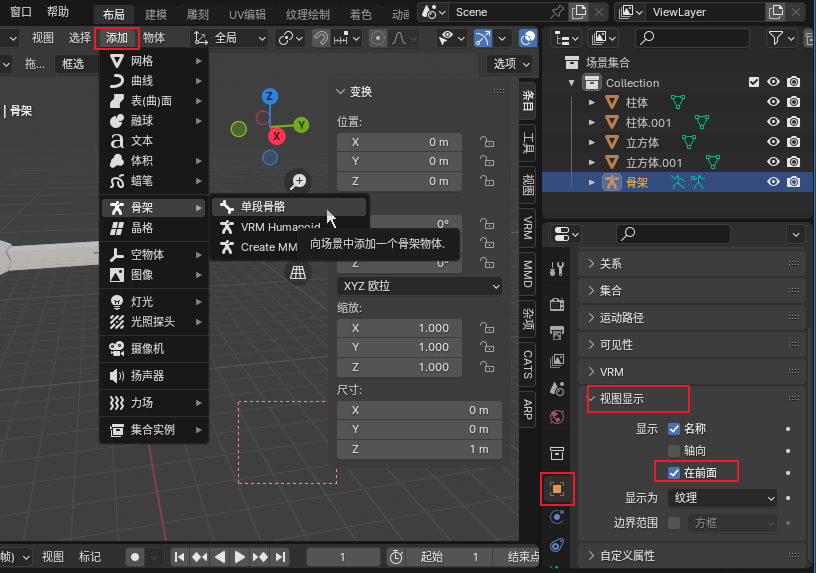816x573 pixels.
Task: Click the zoom magnifier viewport icon
Action: [x=298, y=181]
